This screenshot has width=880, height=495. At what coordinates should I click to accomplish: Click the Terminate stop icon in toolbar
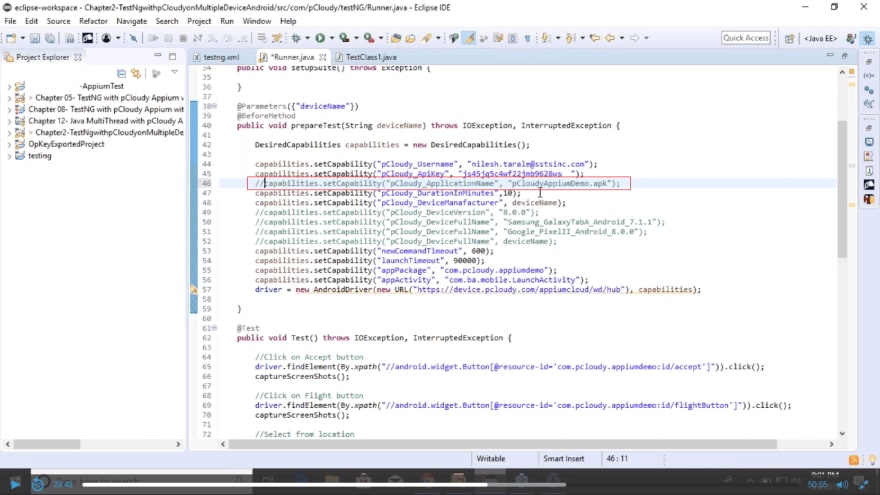pyautogui.click(x=183, y=38)
